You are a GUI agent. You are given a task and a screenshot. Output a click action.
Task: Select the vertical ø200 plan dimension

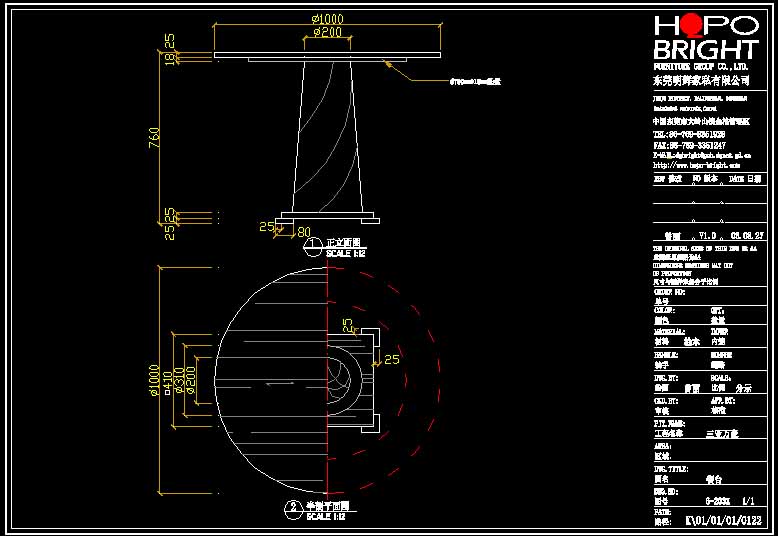[191, 380]
